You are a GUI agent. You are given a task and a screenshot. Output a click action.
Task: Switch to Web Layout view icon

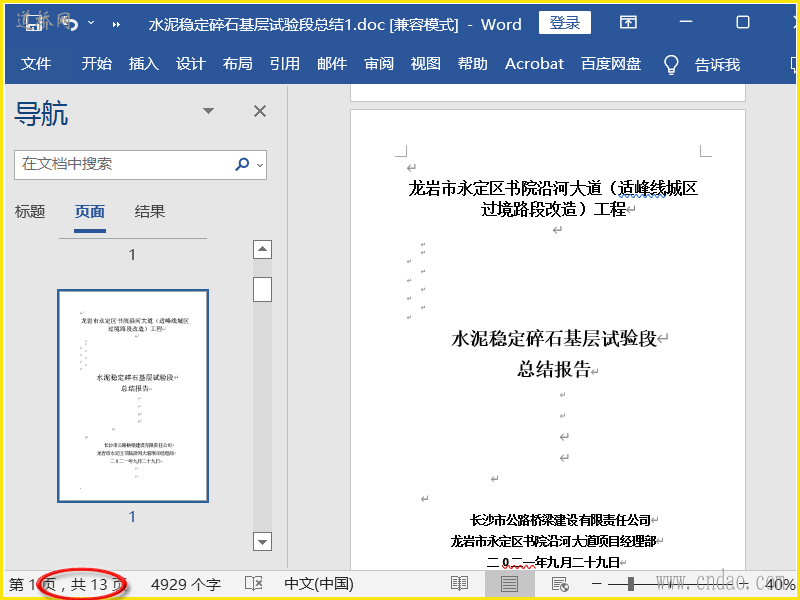pyautogui.click(x=560, y=584)
